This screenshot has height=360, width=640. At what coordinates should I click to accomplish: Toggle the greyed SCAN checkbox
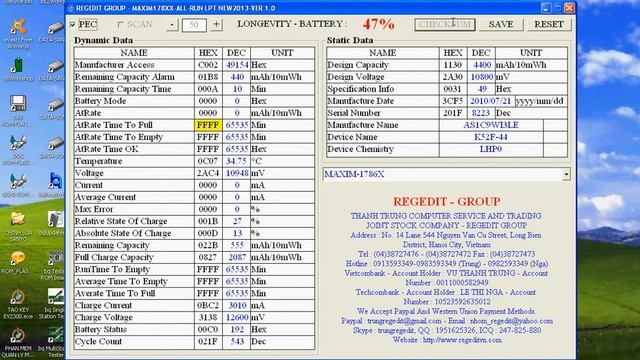[x=120, y=24]
